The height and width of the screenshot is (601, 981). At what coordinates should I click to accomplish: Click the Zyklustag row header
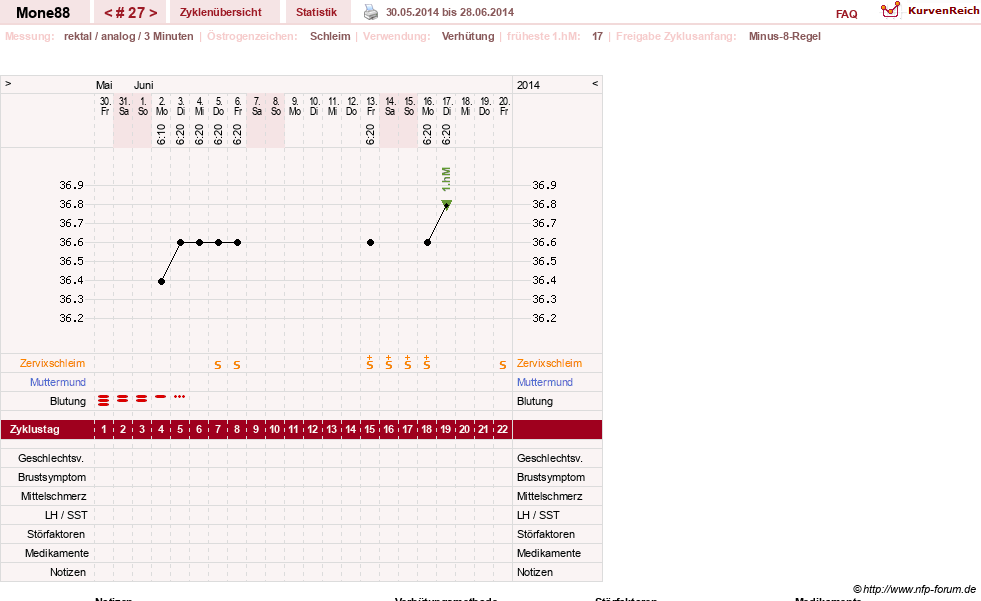click(34, 430)
